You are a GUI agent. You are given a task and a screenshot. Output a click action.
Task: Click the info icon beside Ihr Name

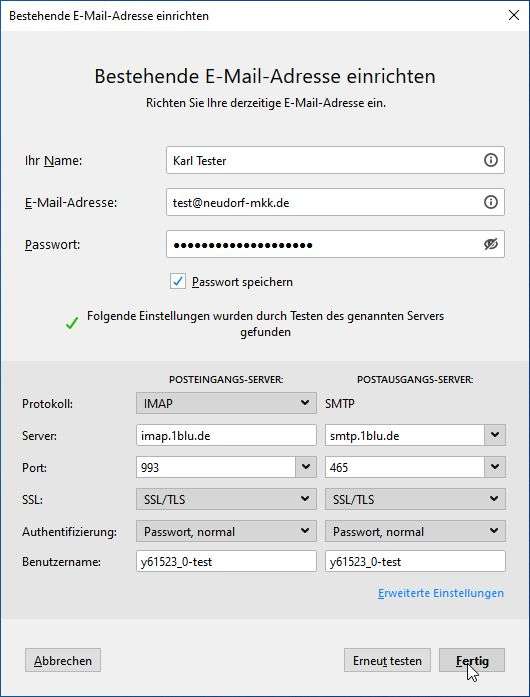(490, 160)
